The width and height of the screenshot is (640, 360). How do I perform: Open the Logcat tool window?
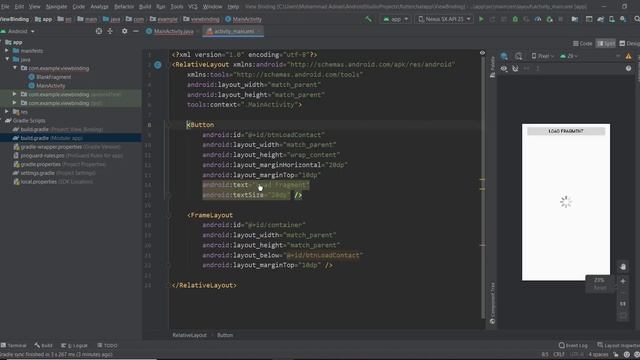(x=74, y=345)
